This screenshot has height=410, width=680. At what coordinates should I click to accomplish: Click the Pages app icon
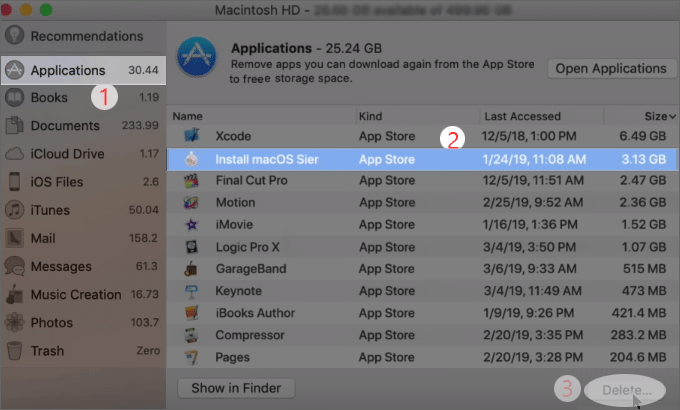191,357
